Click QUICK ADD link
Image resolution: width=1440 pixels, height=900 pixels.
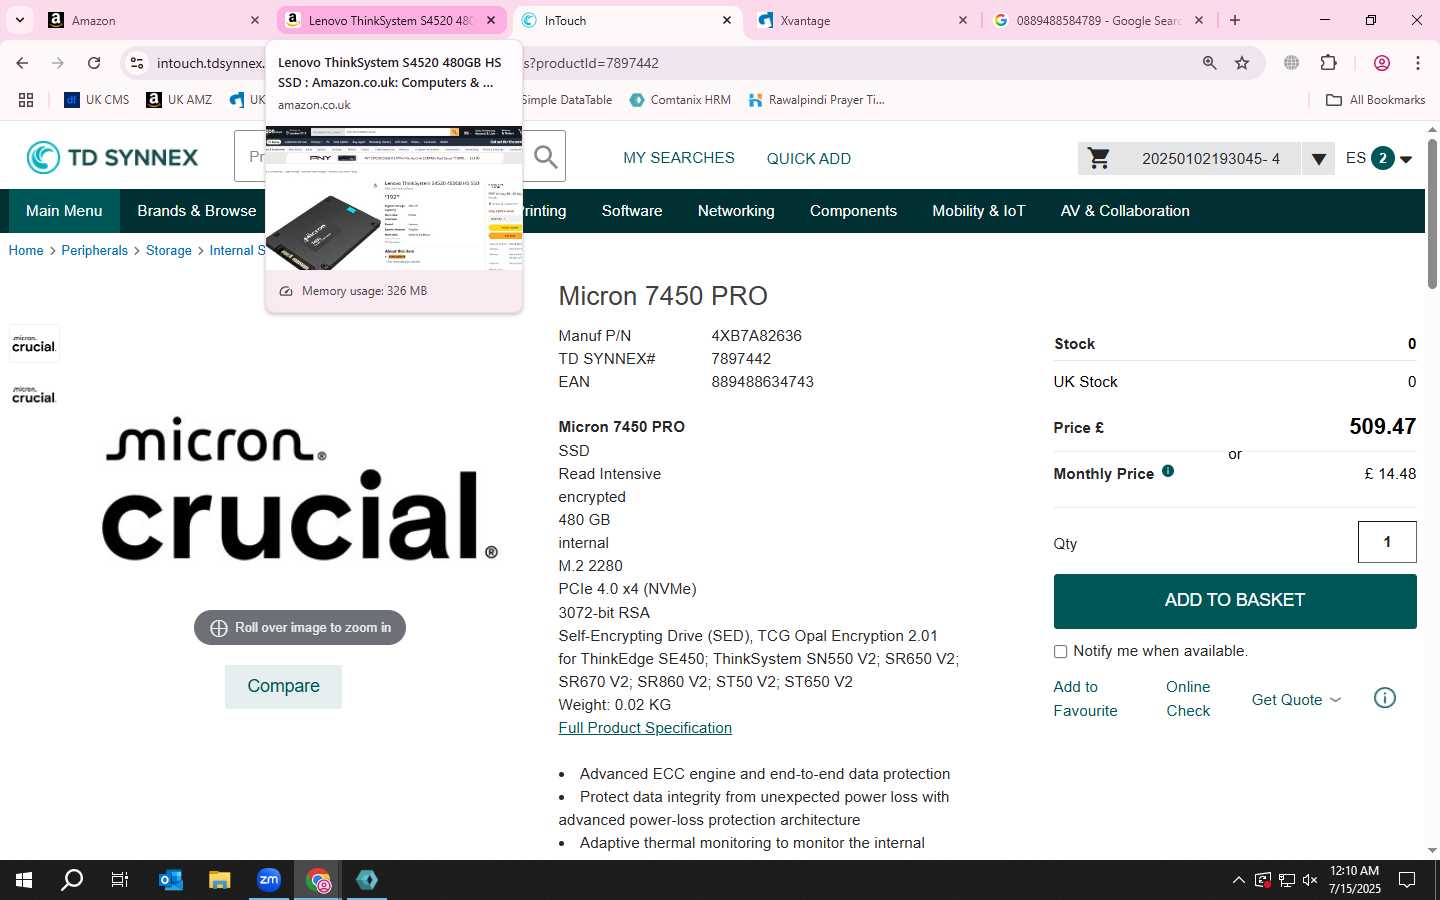(x=809, y=158)
